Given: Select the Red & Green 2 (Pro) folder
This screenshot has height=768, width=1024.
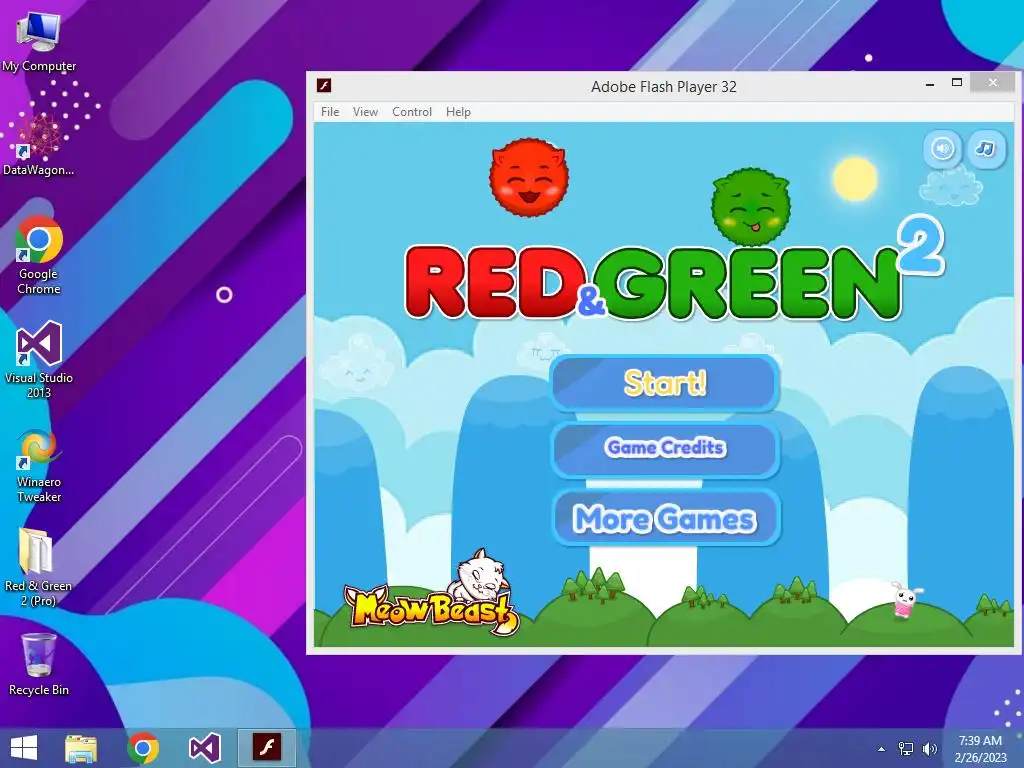Looking at the screenshot, I should 39,567.
